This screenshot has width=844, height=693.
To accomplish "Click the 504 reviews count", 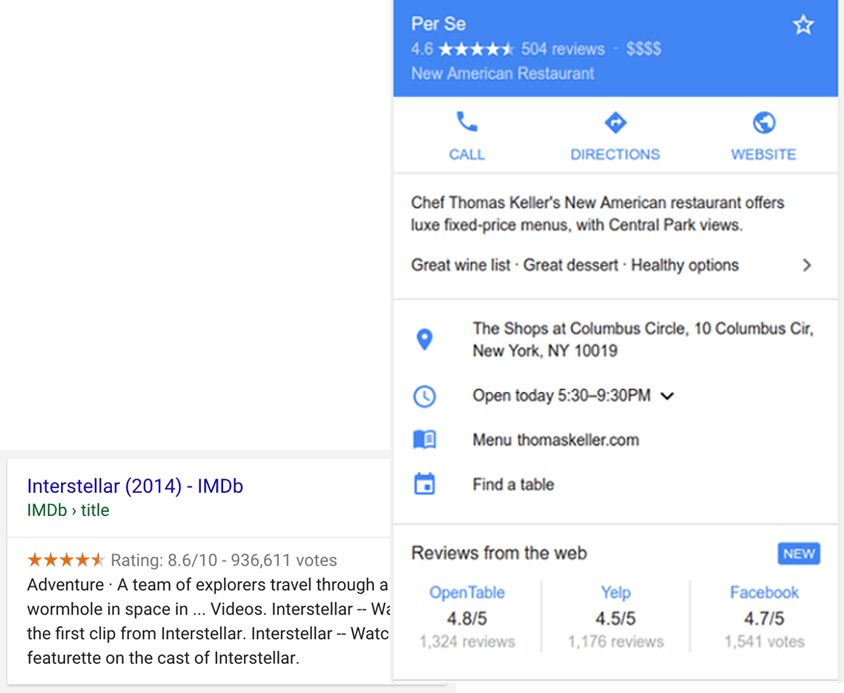I will pyautogui.click(x=562, y=49).
